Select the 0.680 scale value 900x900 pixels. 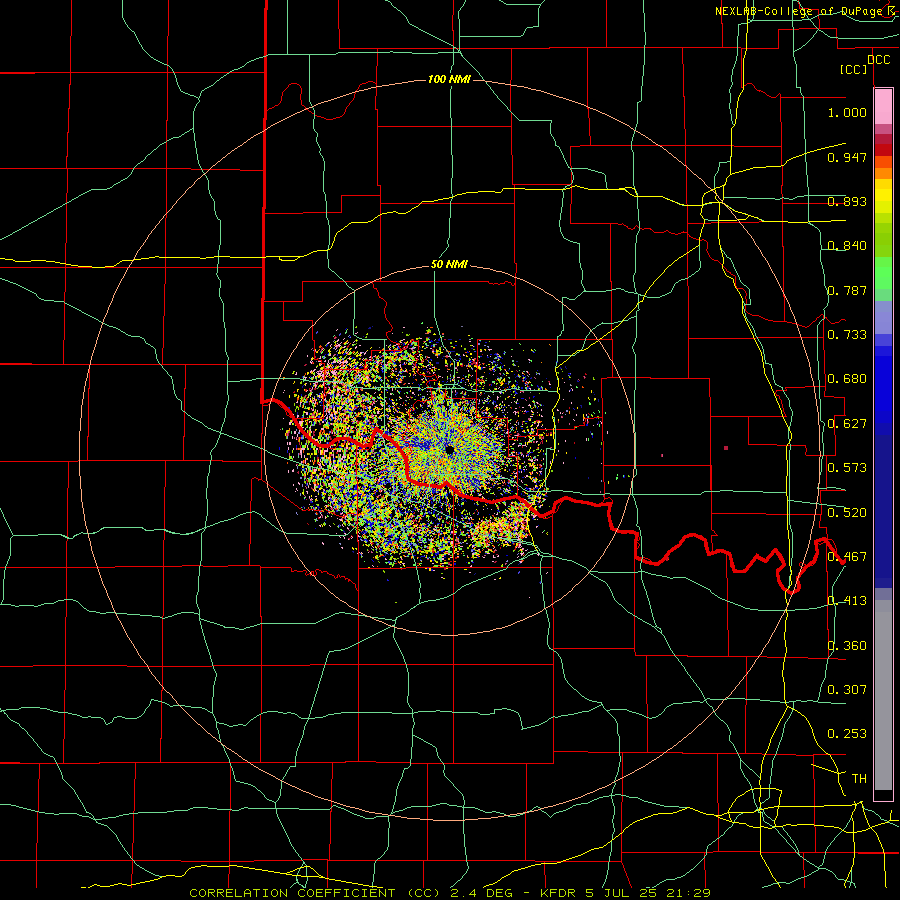[847, 379]
